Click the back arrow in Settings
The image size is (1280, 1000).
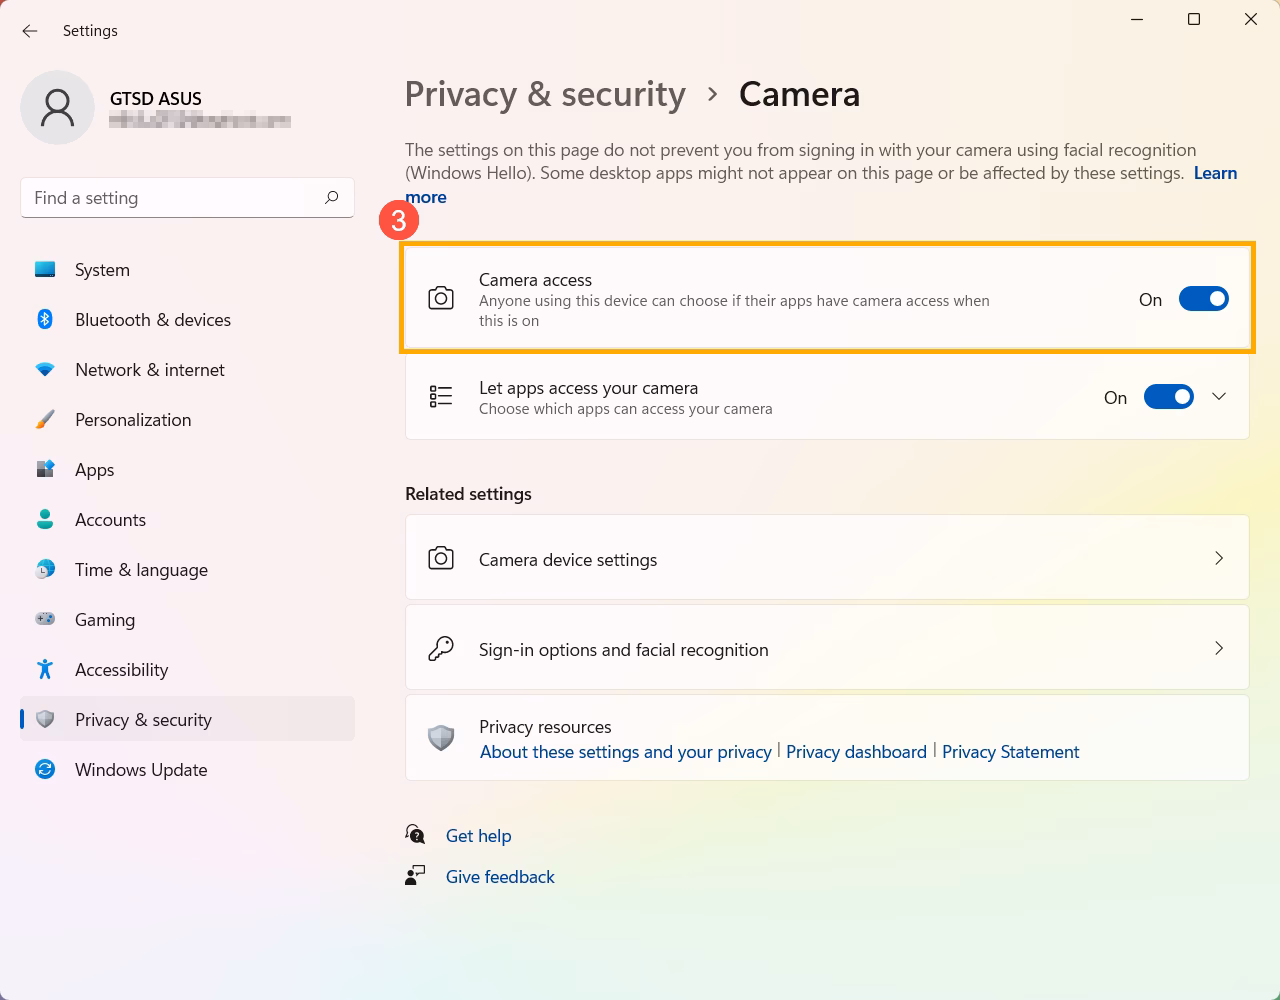tap(30, 31)
